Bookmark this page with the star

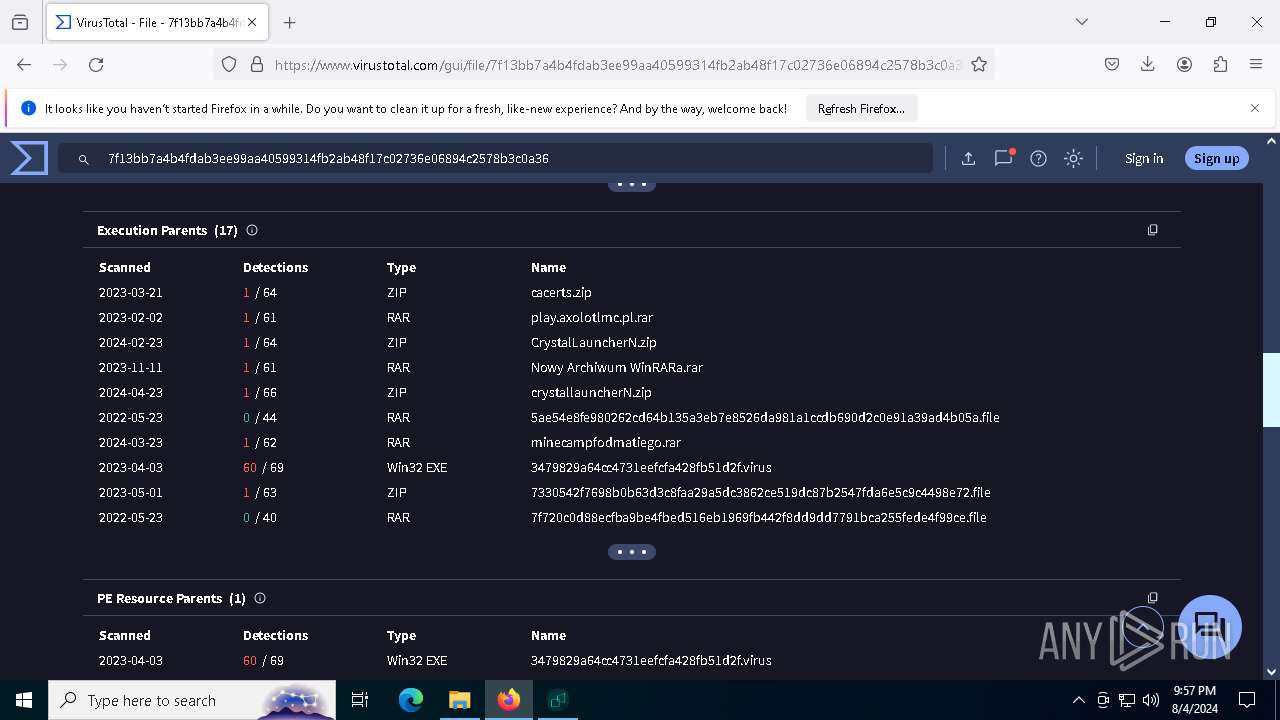pos(979,64)
